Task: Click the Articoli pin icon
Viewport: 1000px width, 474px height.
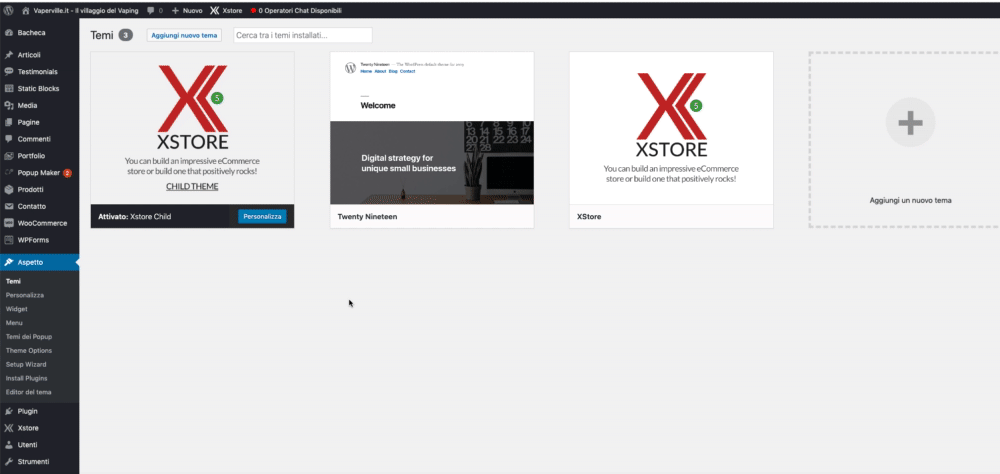Action: pyautogui.click(x=9, y=55)
